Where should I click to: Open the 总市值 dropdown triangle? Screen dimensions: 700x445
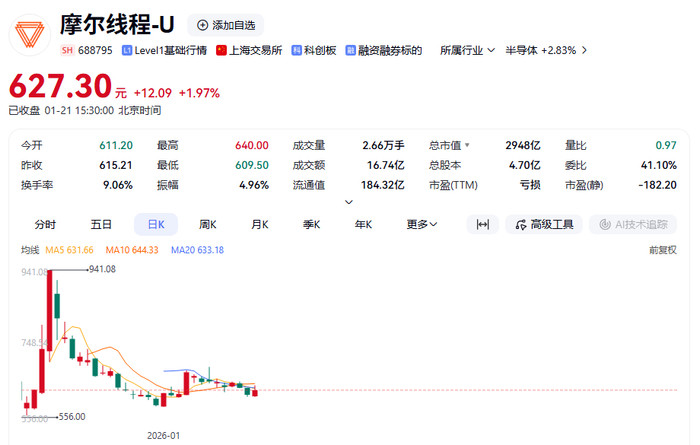coord(467,145)
